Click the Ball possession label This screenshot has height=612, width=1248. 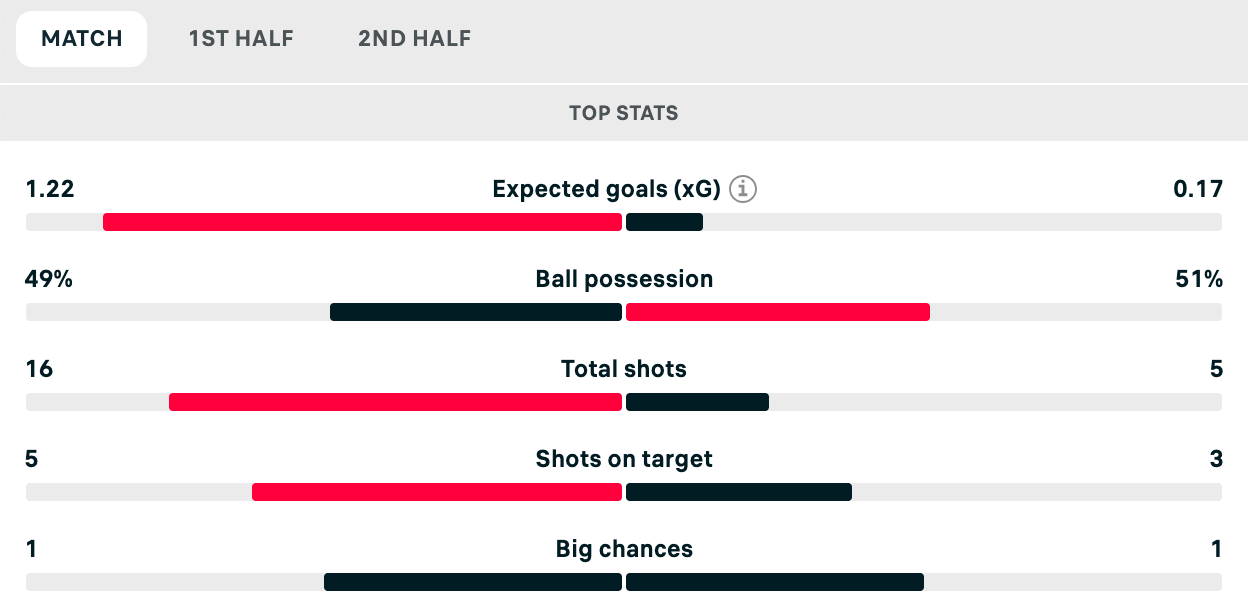[624, 279]
